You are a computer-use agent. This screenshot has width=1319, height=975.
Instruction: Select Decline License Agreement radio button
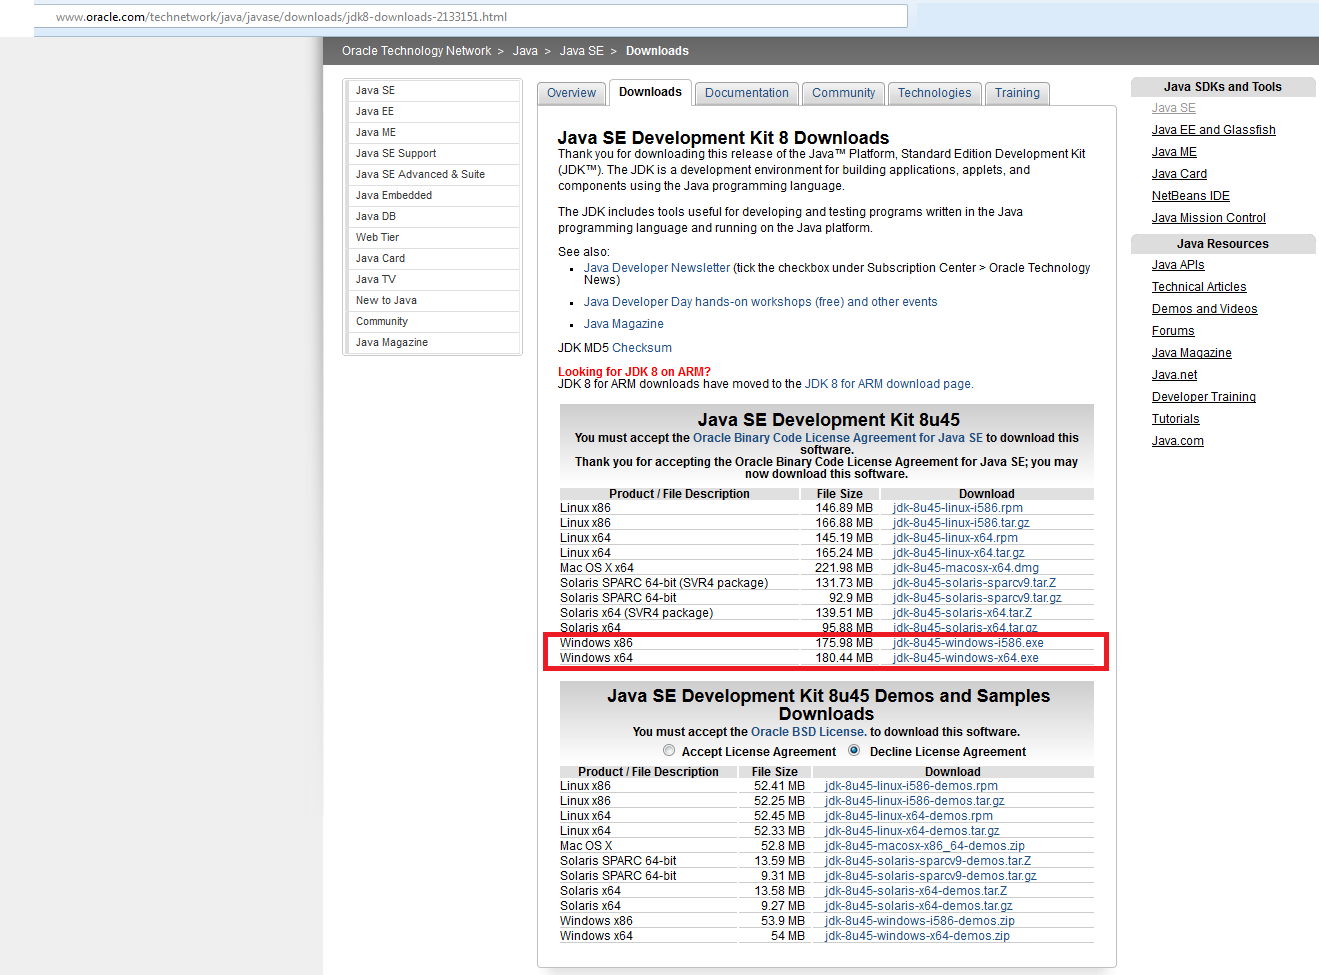click(854, 751)
